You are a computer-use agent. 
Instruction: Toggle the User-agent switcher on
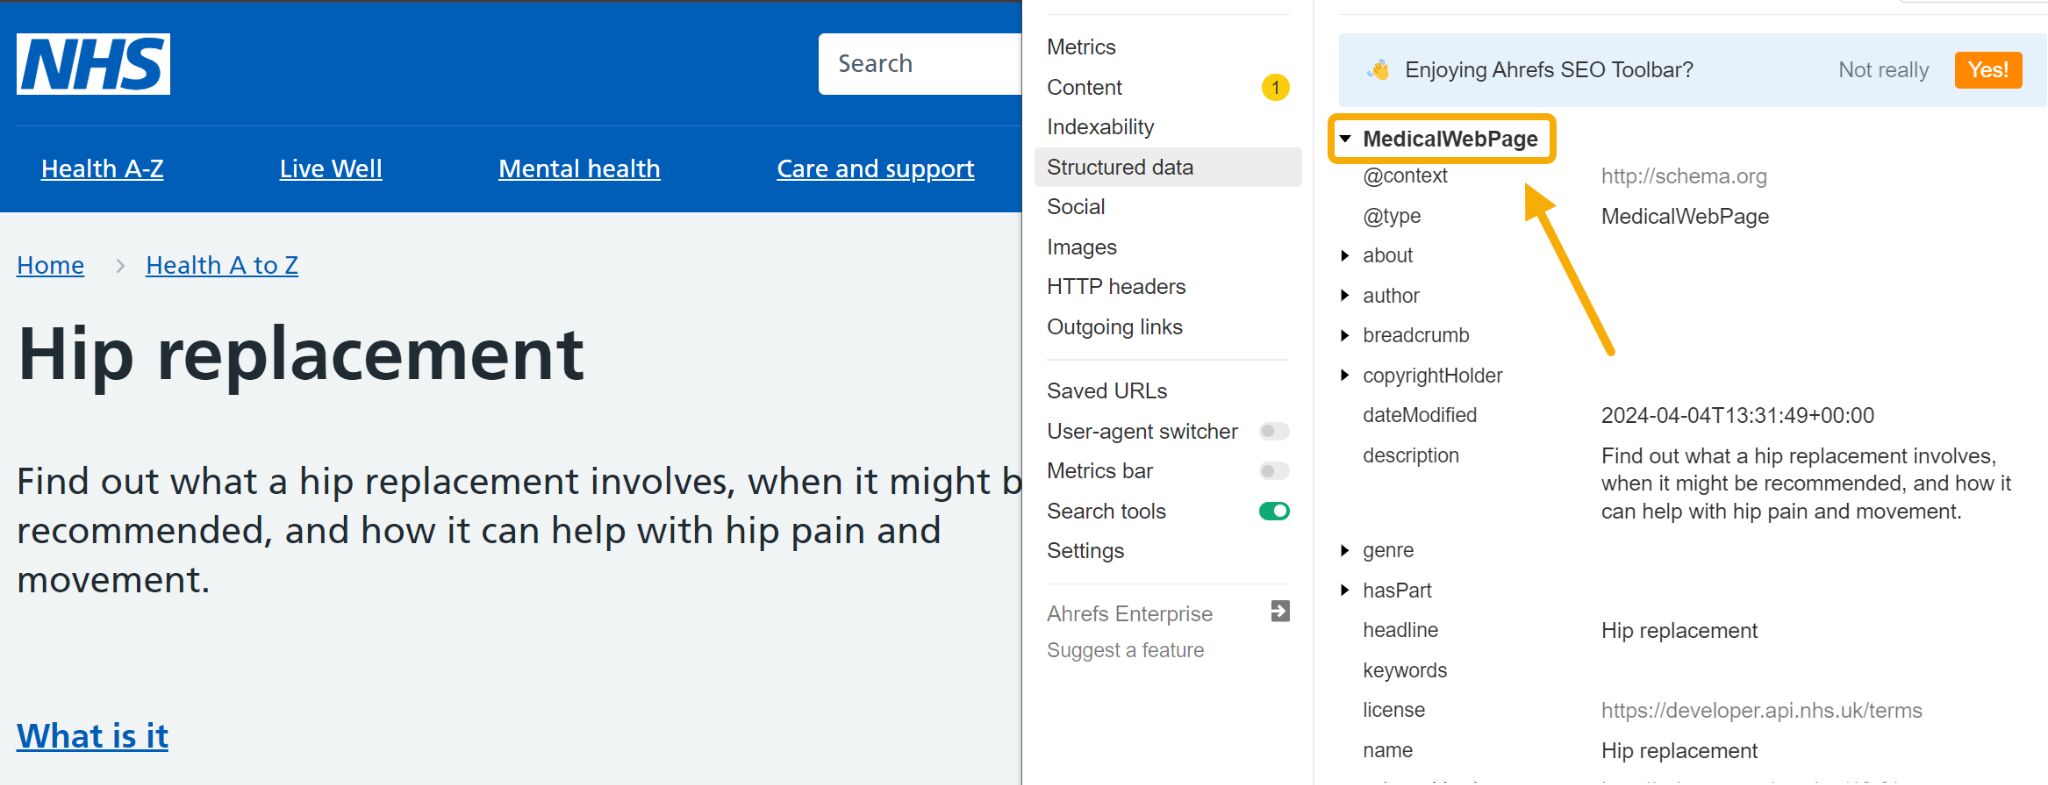tap(1273, 431)
